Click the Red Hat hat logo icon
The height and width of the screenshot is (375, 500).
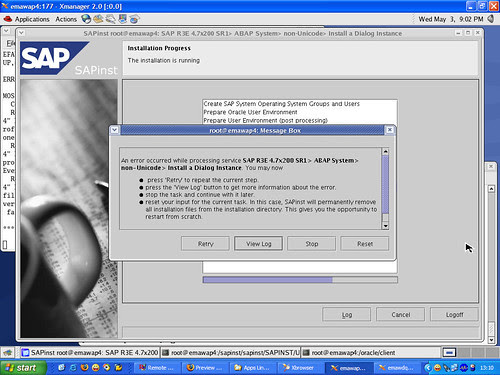(x=8, y=19)
